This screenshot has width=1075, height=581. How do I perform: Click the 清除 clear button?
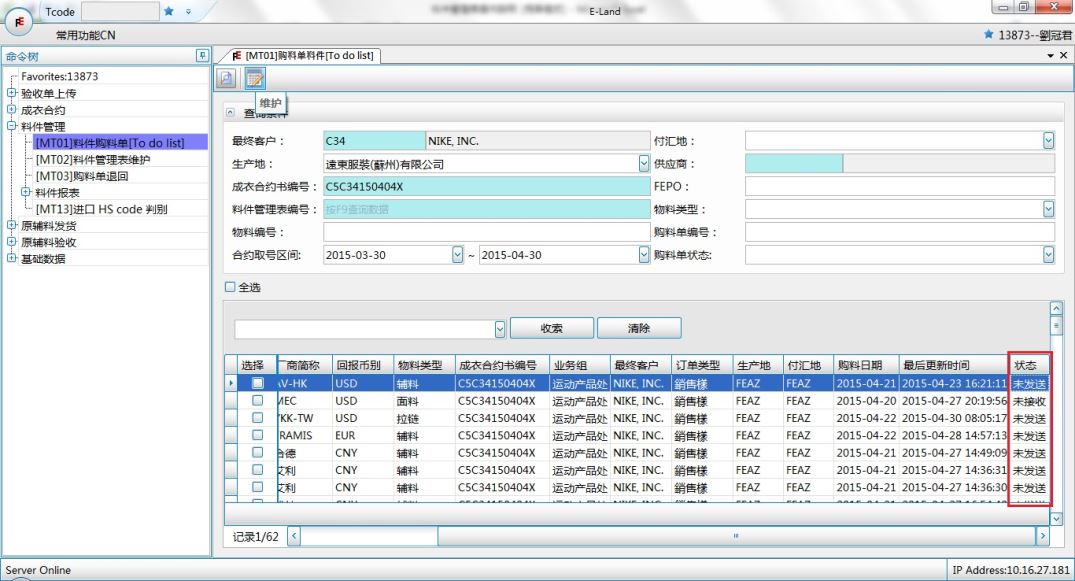[x=639, y=328]
